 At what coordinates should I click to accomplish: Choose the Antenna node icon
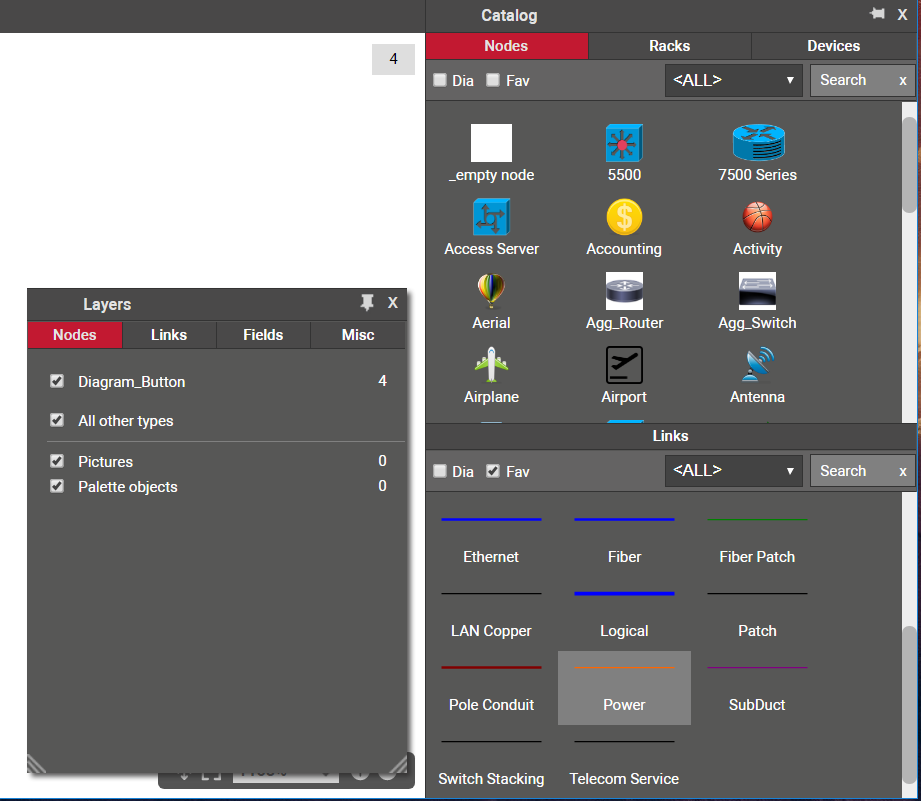pyautogui.click(x=757, y=365)
